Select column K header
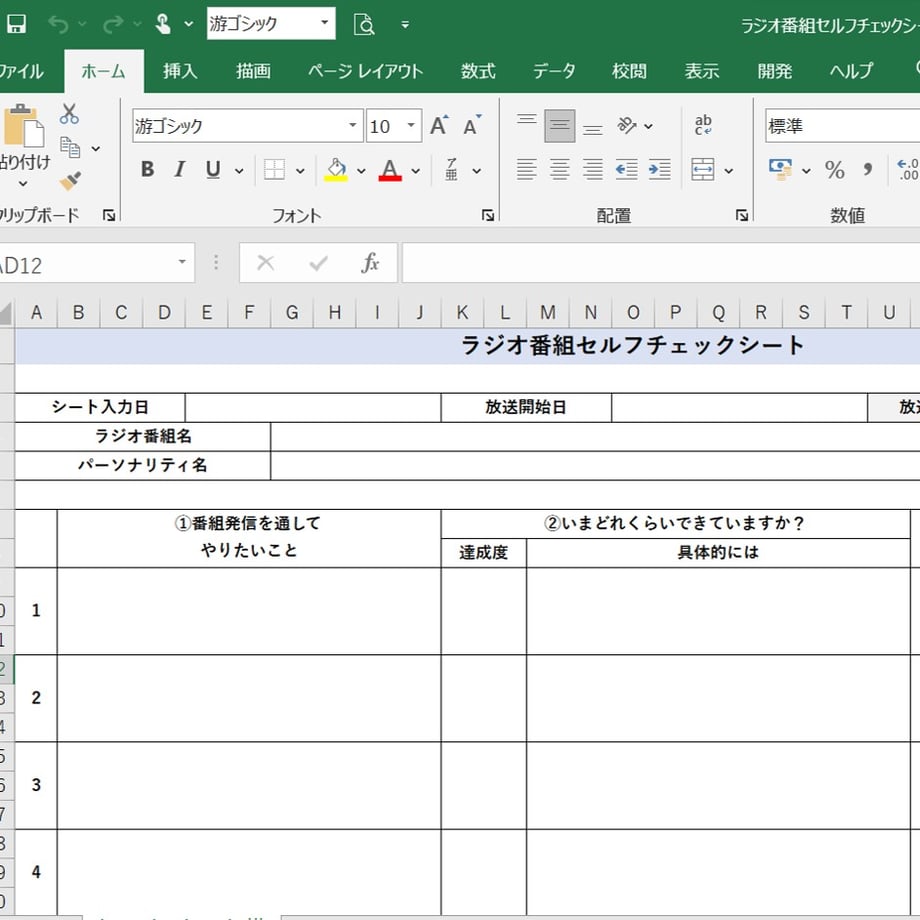 tap(462, 312)
